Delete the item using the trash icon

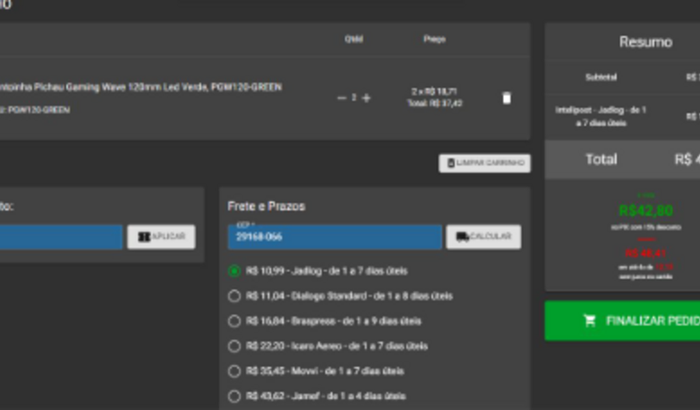(506, 98)
